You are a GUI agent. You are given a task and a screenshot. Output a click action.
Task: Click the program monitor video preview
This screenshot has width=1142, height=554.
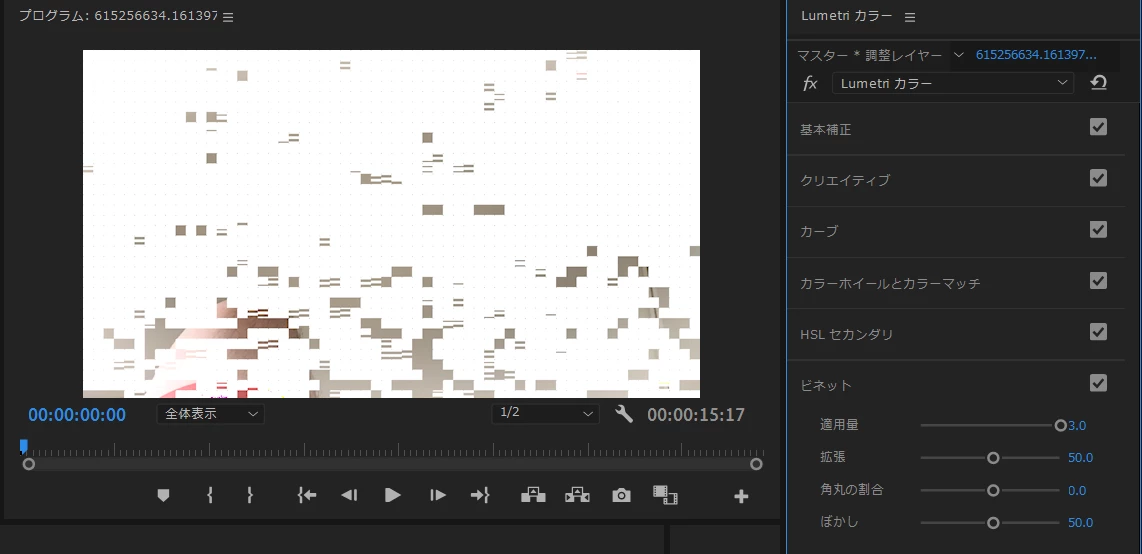pos(391,223)
